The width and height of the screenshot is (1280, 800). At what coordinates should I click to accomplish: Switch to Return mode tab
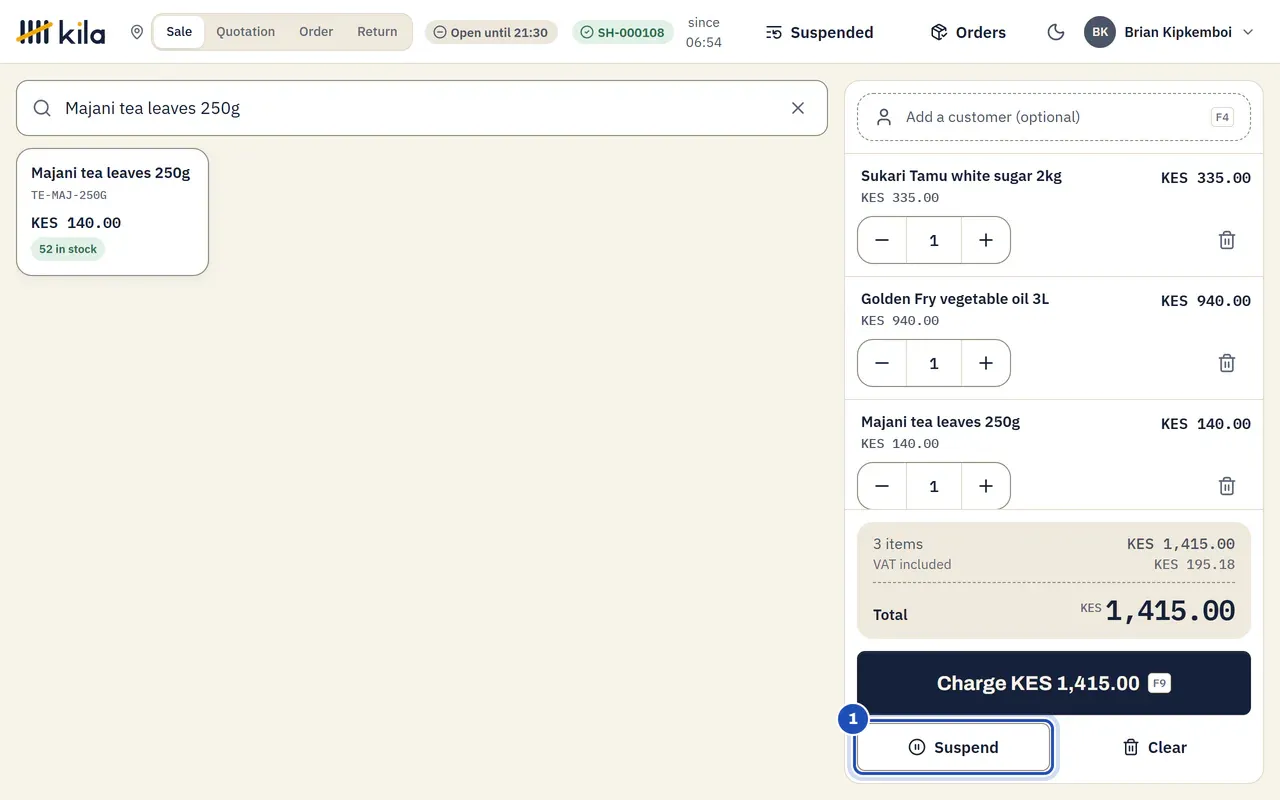point(377,32)
